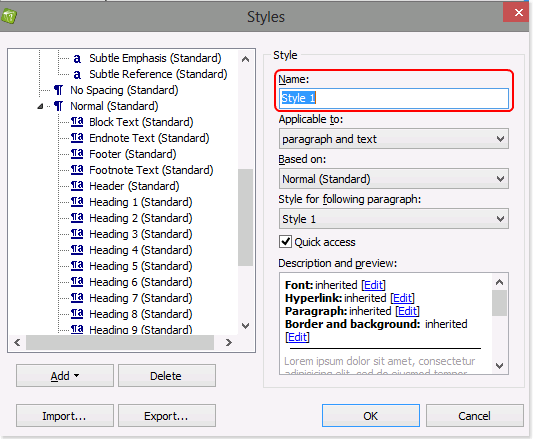Click the linked style icon for Heading 1
This screenshot has height=440, width=533.
77,202
